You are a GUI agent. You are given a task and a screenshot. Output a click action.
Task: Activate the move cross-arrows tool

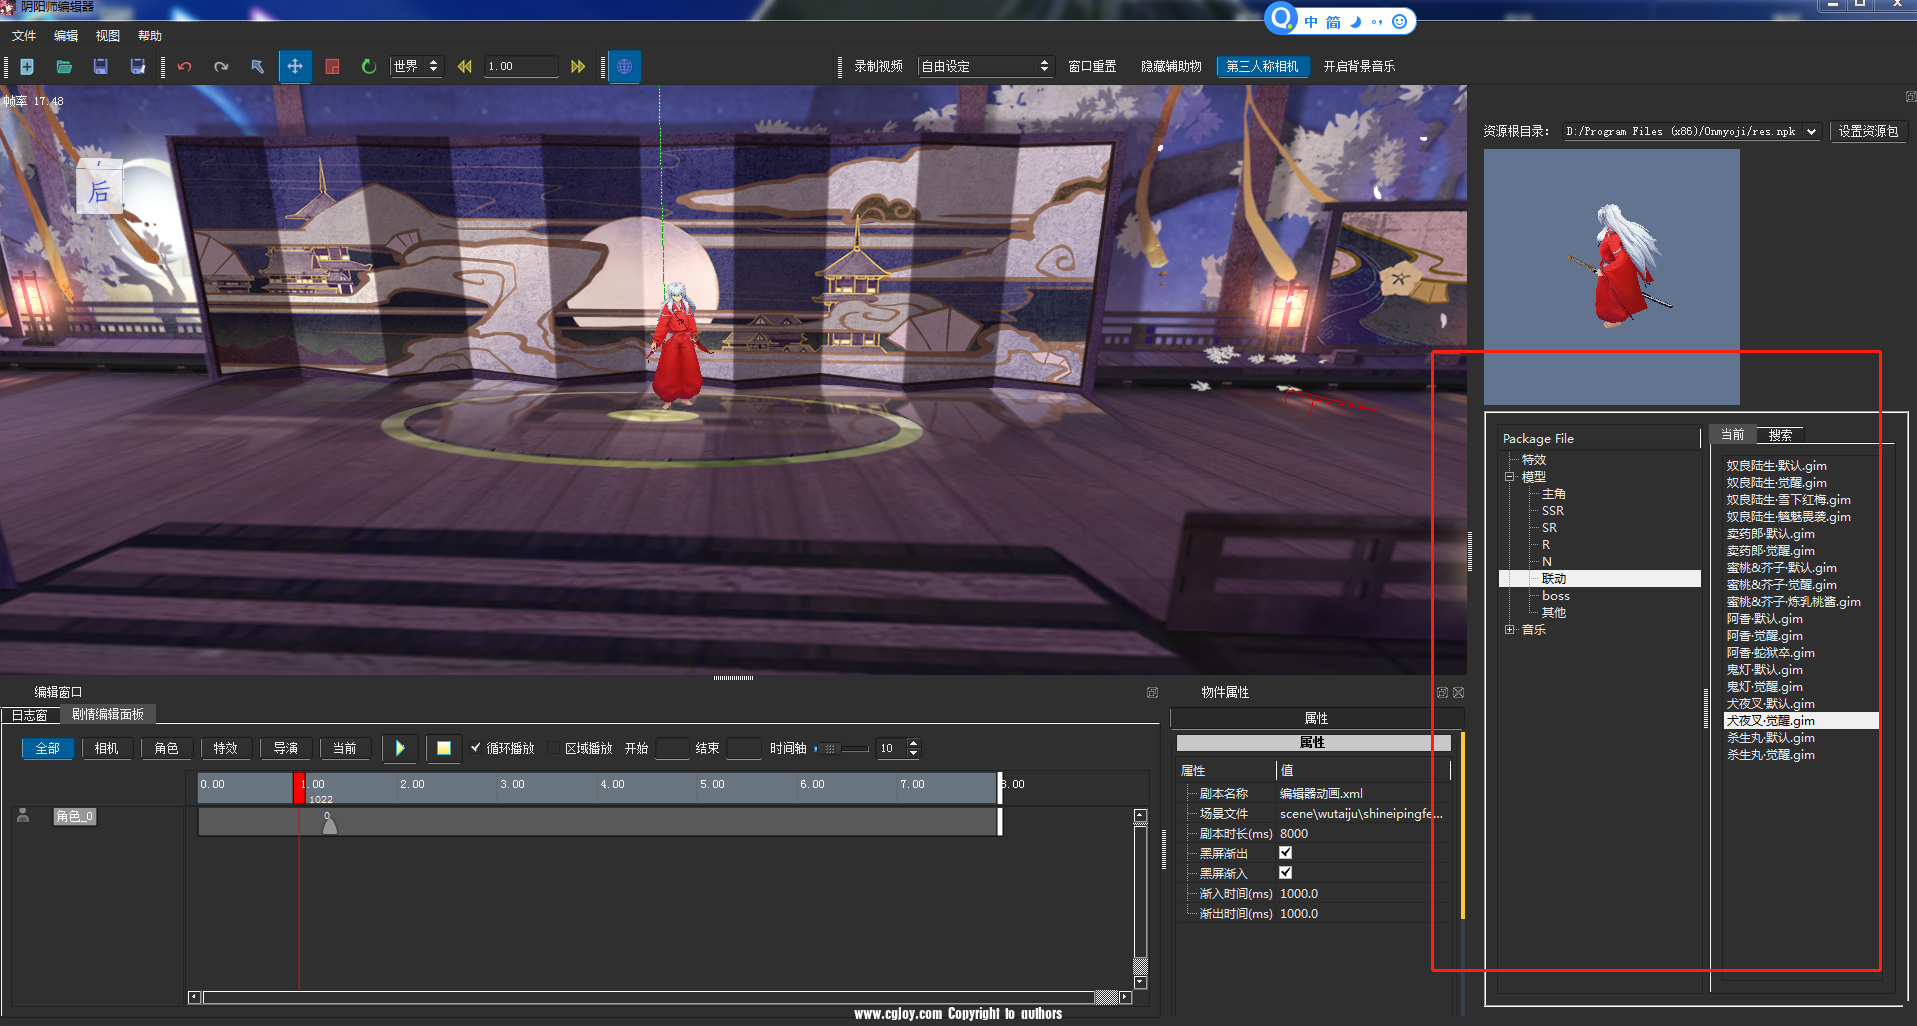295,66
